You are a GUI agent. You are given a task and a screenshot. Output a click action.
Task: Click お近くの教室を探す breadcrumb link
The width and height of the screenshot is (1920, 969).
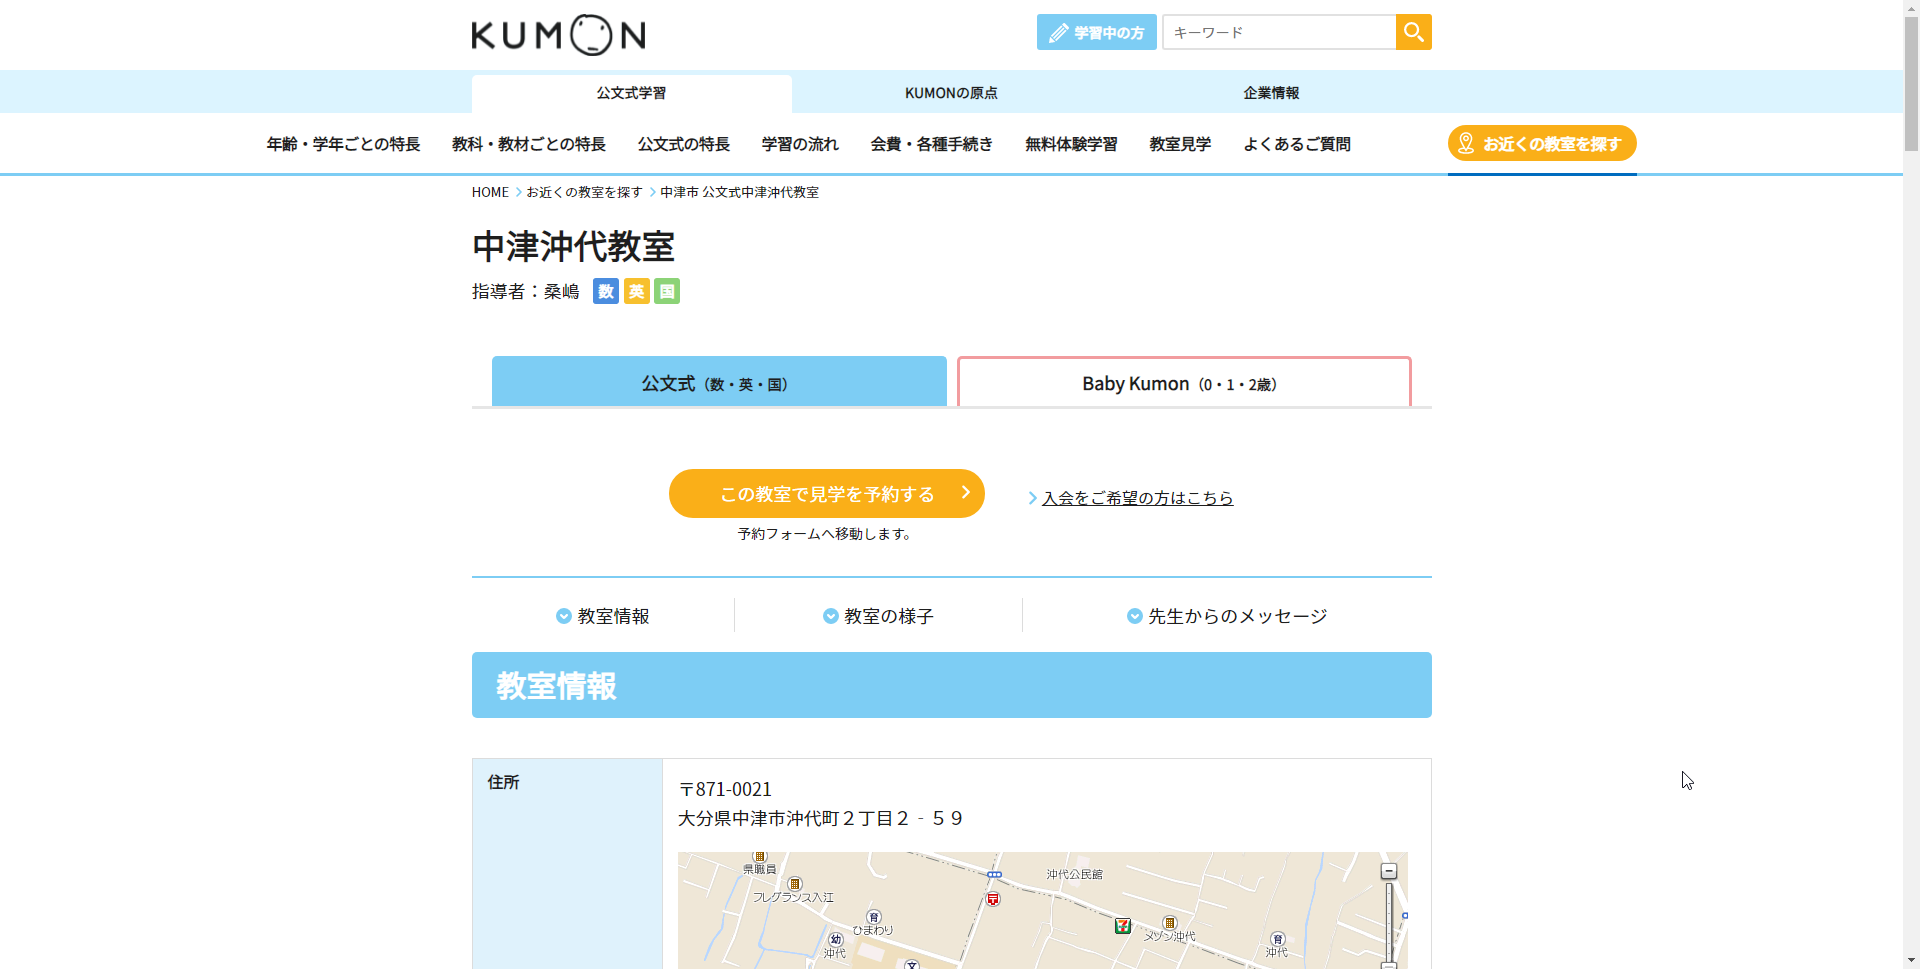pyautogui.click(x=584, y=192)
